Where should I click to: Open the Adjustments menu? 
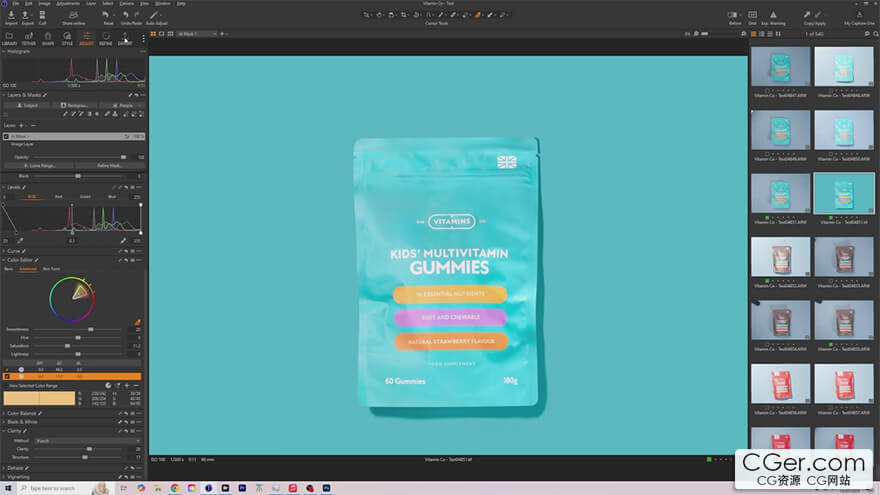click(x=69, y=3)
